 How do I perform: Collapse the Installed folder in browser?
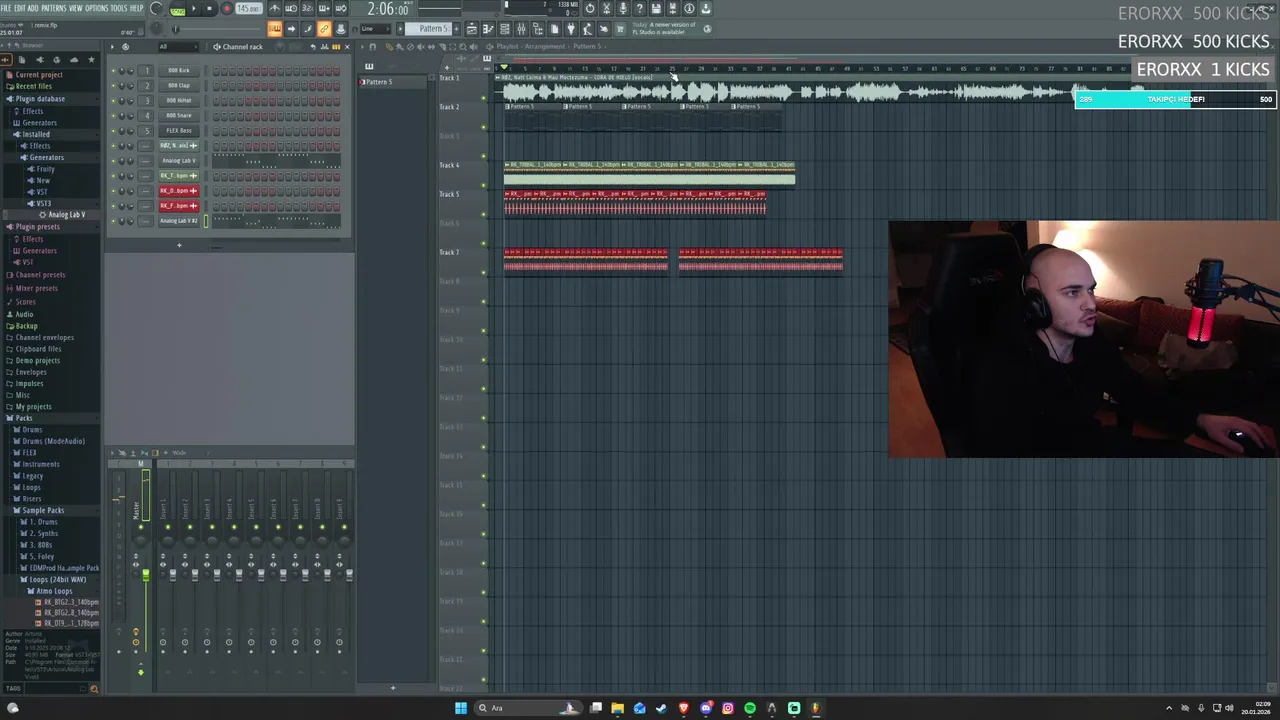tap(36, 134)
